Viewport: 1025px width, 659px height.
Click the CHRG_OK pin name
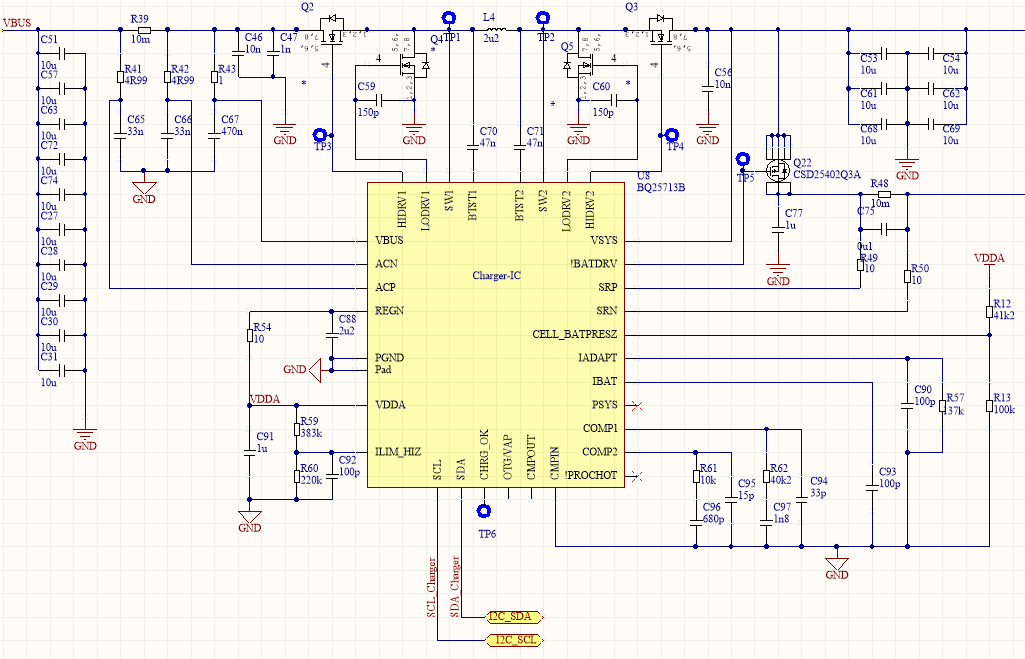(484, 455)
